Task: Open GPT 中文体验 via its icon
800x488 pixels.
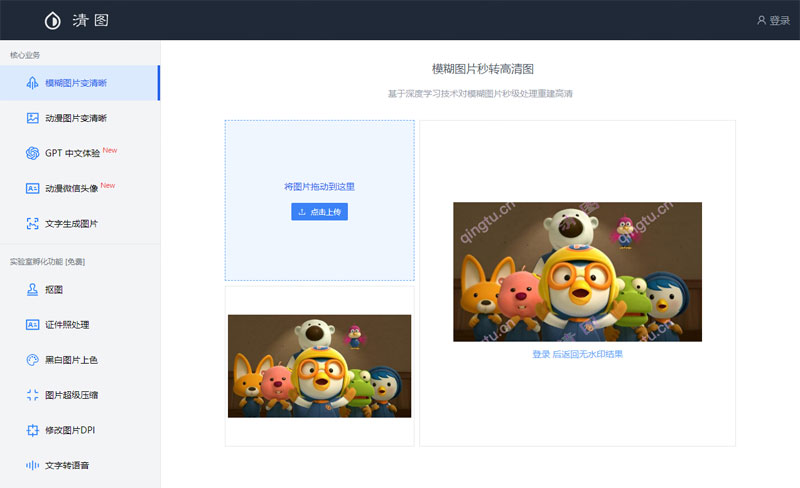Action: (x=33, y=153)
